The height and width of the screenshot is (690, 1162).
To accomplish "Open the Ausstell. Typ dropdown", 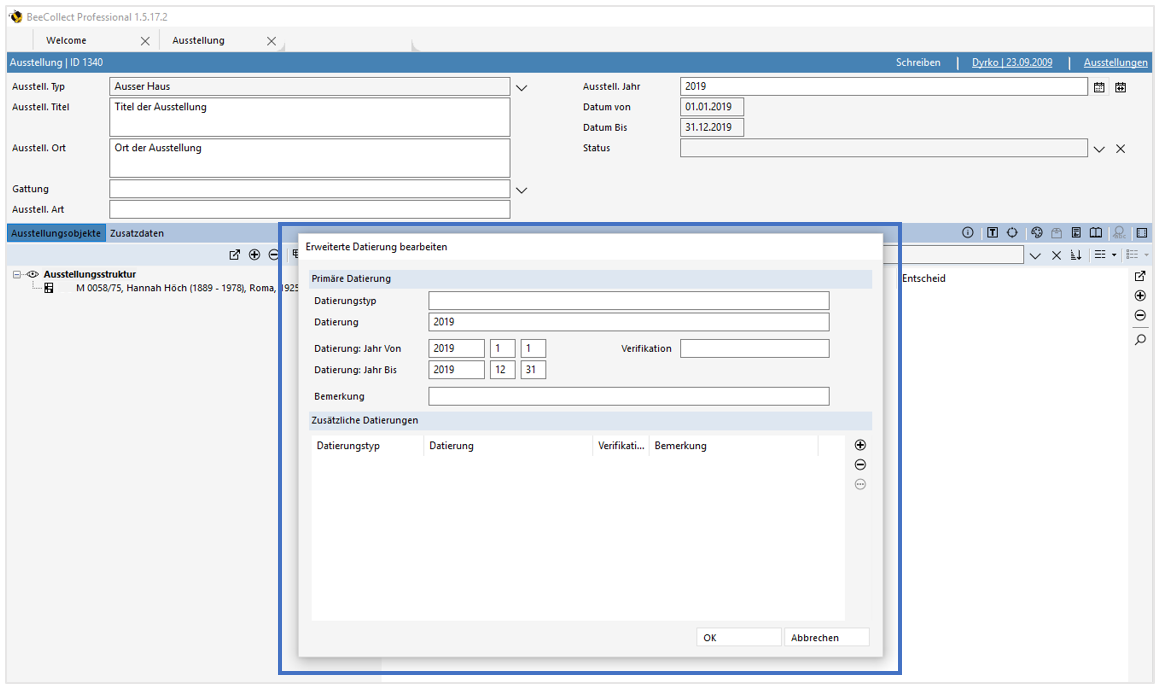I will [x=521, y=88].
